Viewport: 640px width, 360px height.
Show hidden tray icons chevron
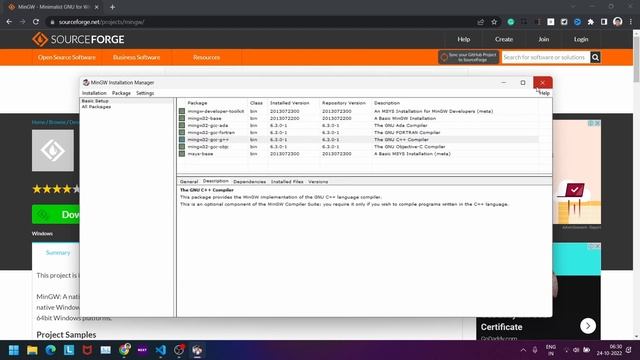pos(523,350)
